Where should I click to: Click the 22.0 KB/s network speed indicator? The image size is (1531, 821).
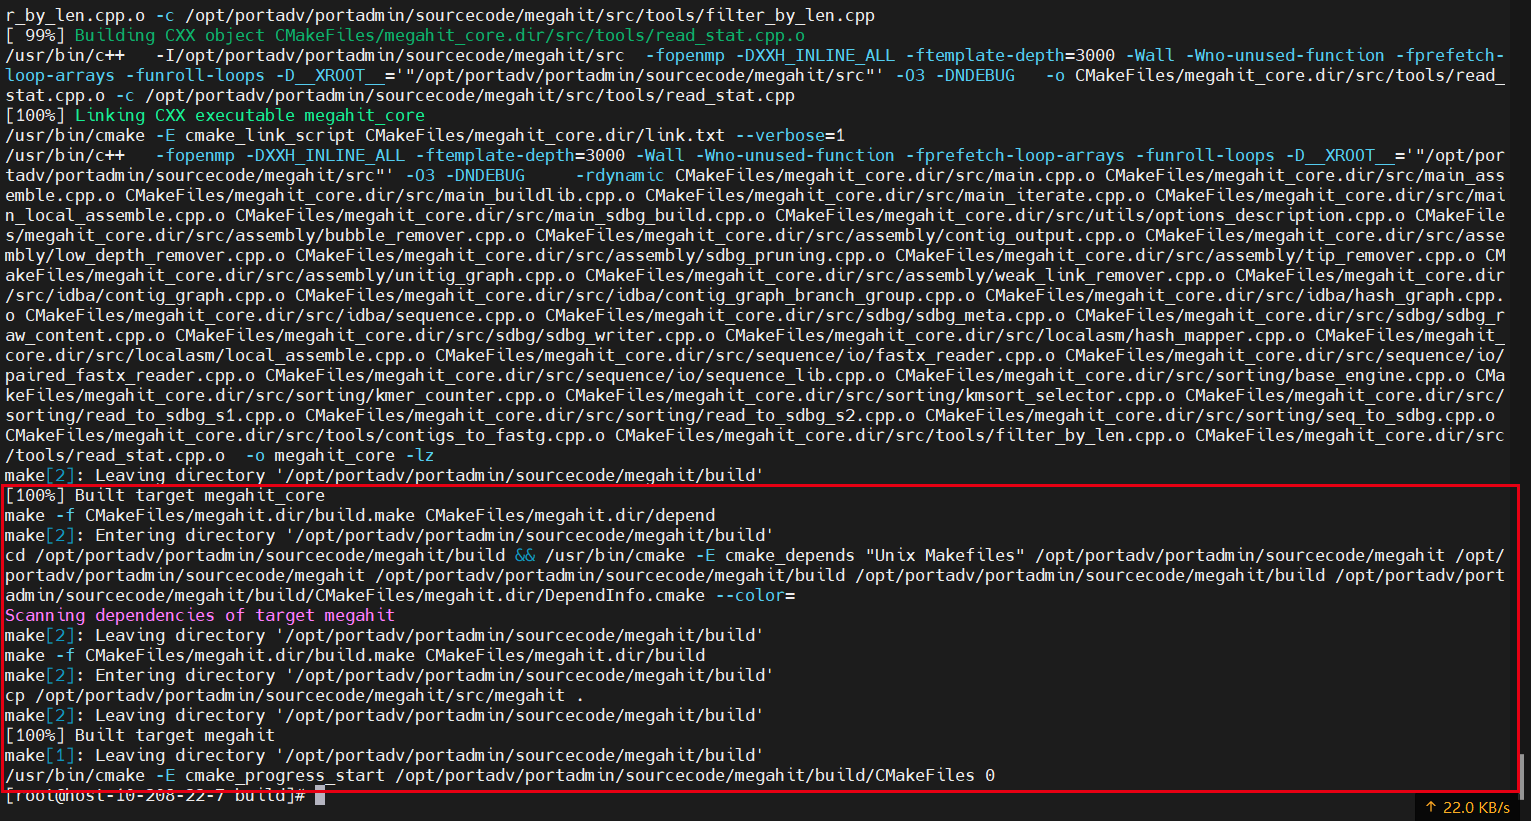tap(1468, 807)
